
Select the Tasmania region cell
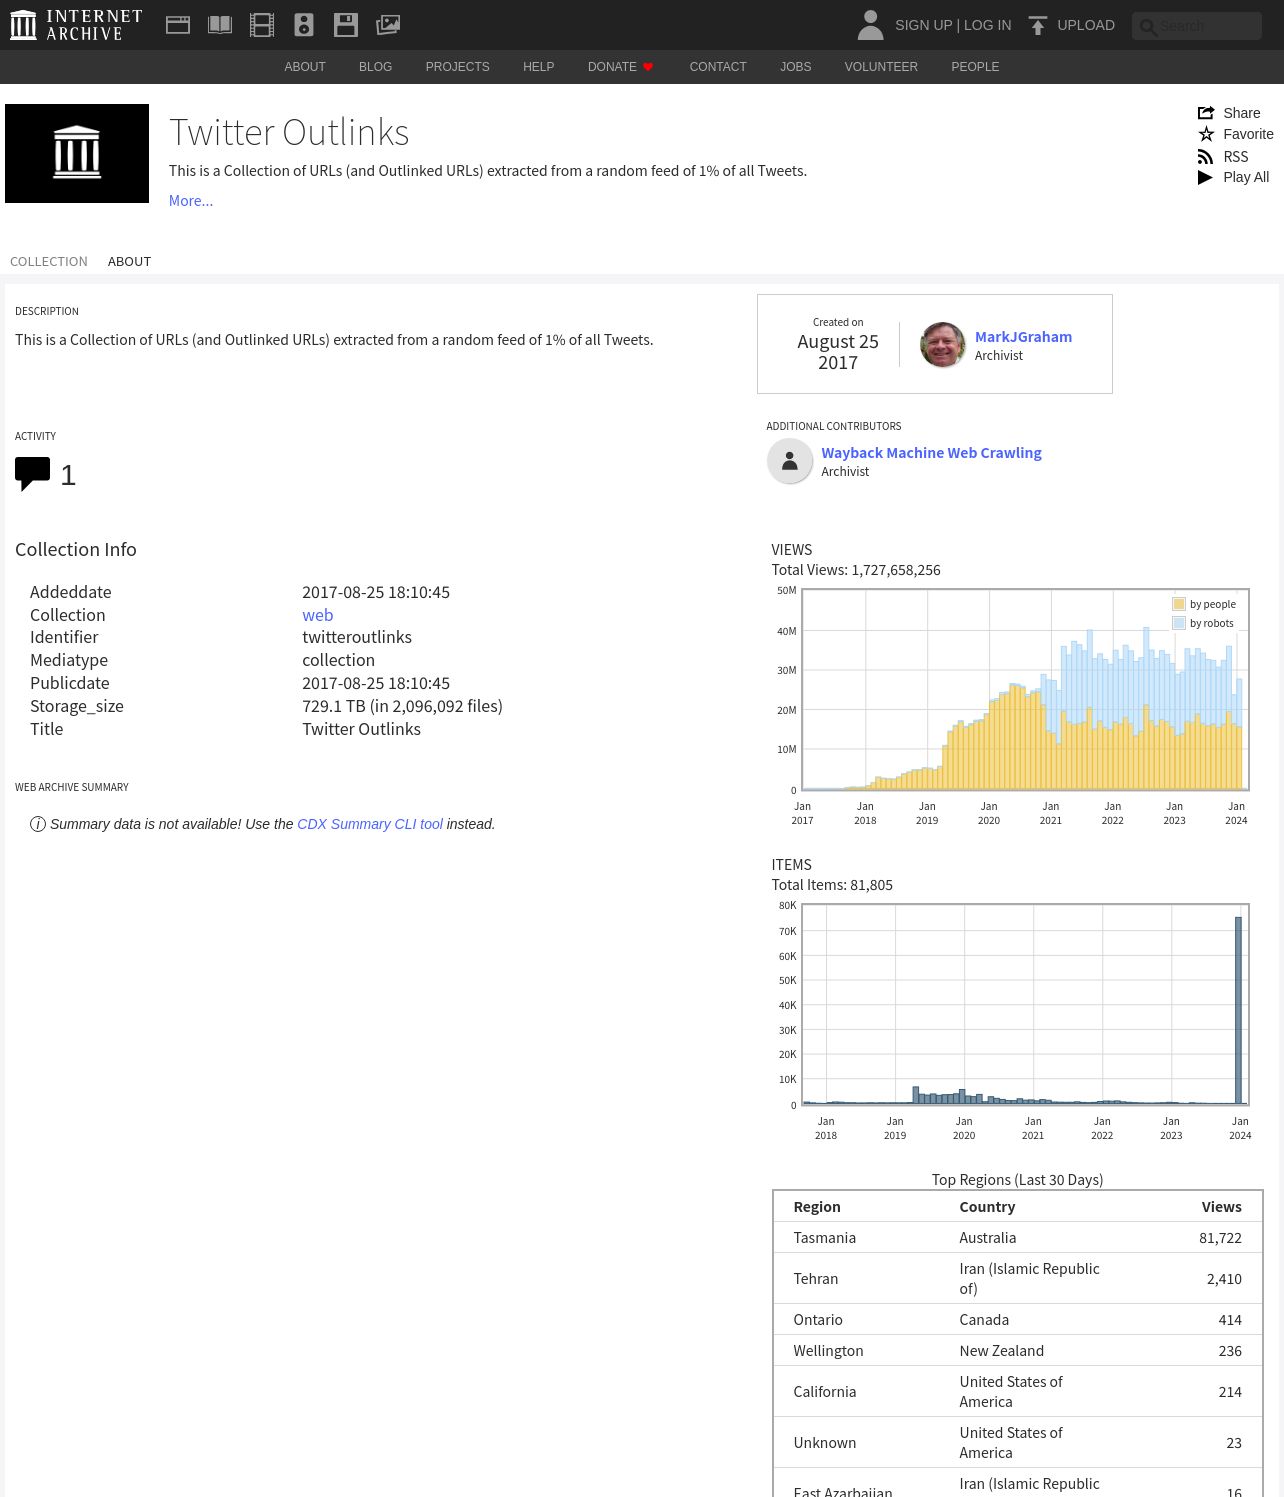(825, 1238)
